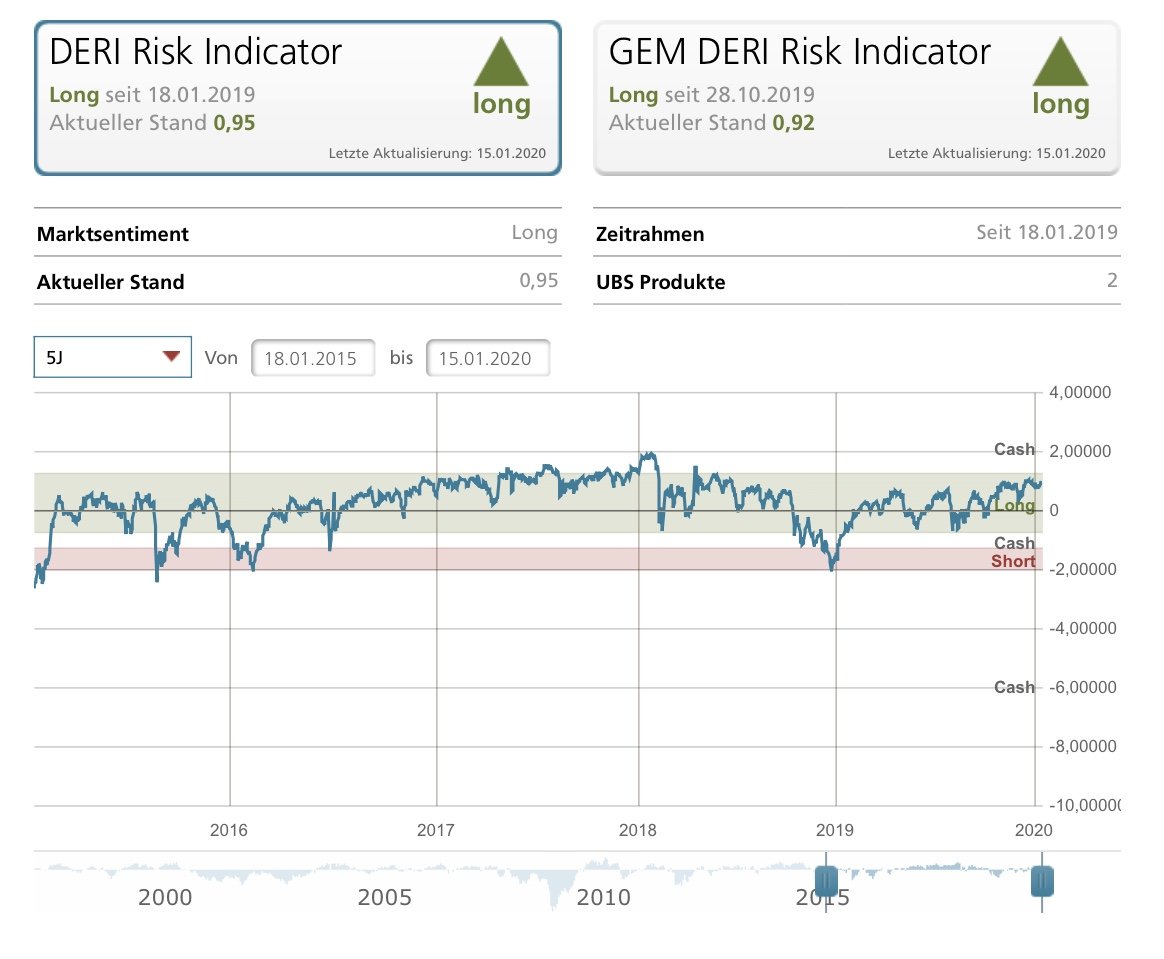Open the 5J time range dropdown
1164x959 pixels.
pyautogui.click(x=112, y=357)
